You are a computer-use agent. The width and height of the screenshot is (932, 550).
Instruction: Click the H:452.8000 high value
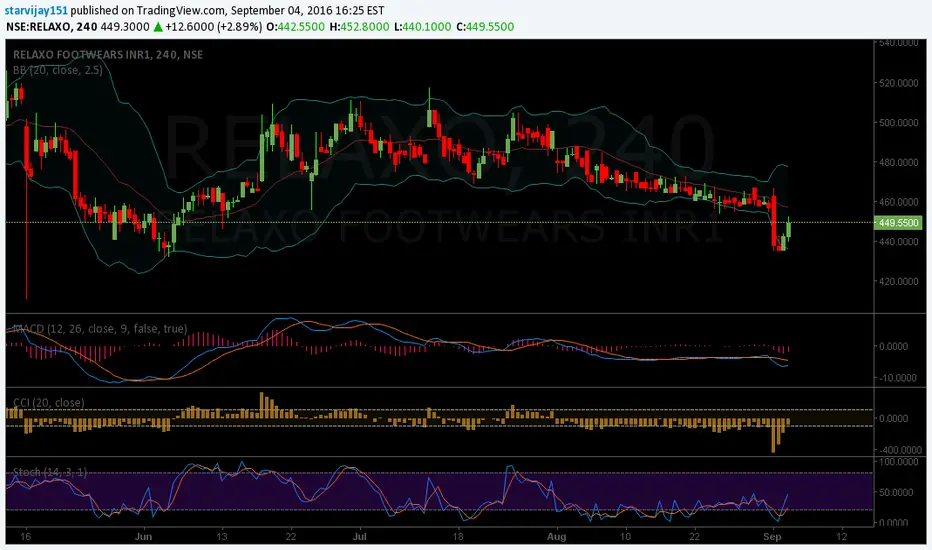[360, 27]
